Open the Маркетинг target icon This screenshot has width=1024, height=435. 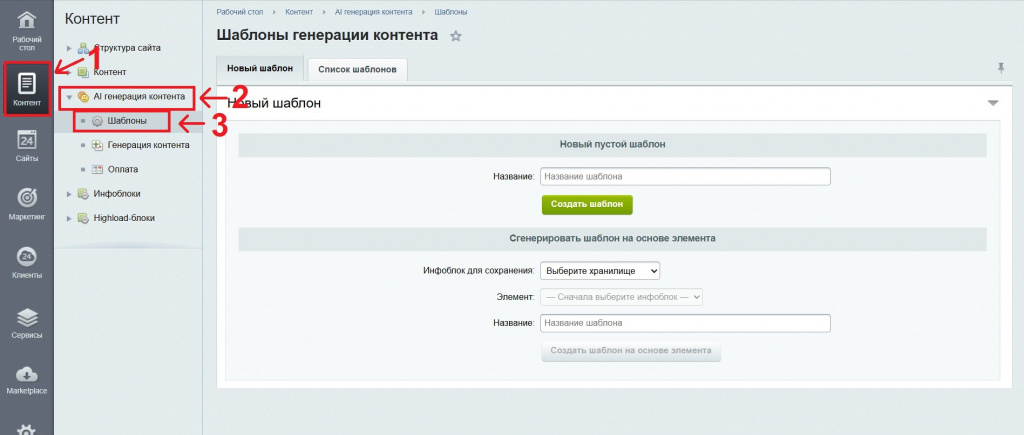(x=27, y=197)
